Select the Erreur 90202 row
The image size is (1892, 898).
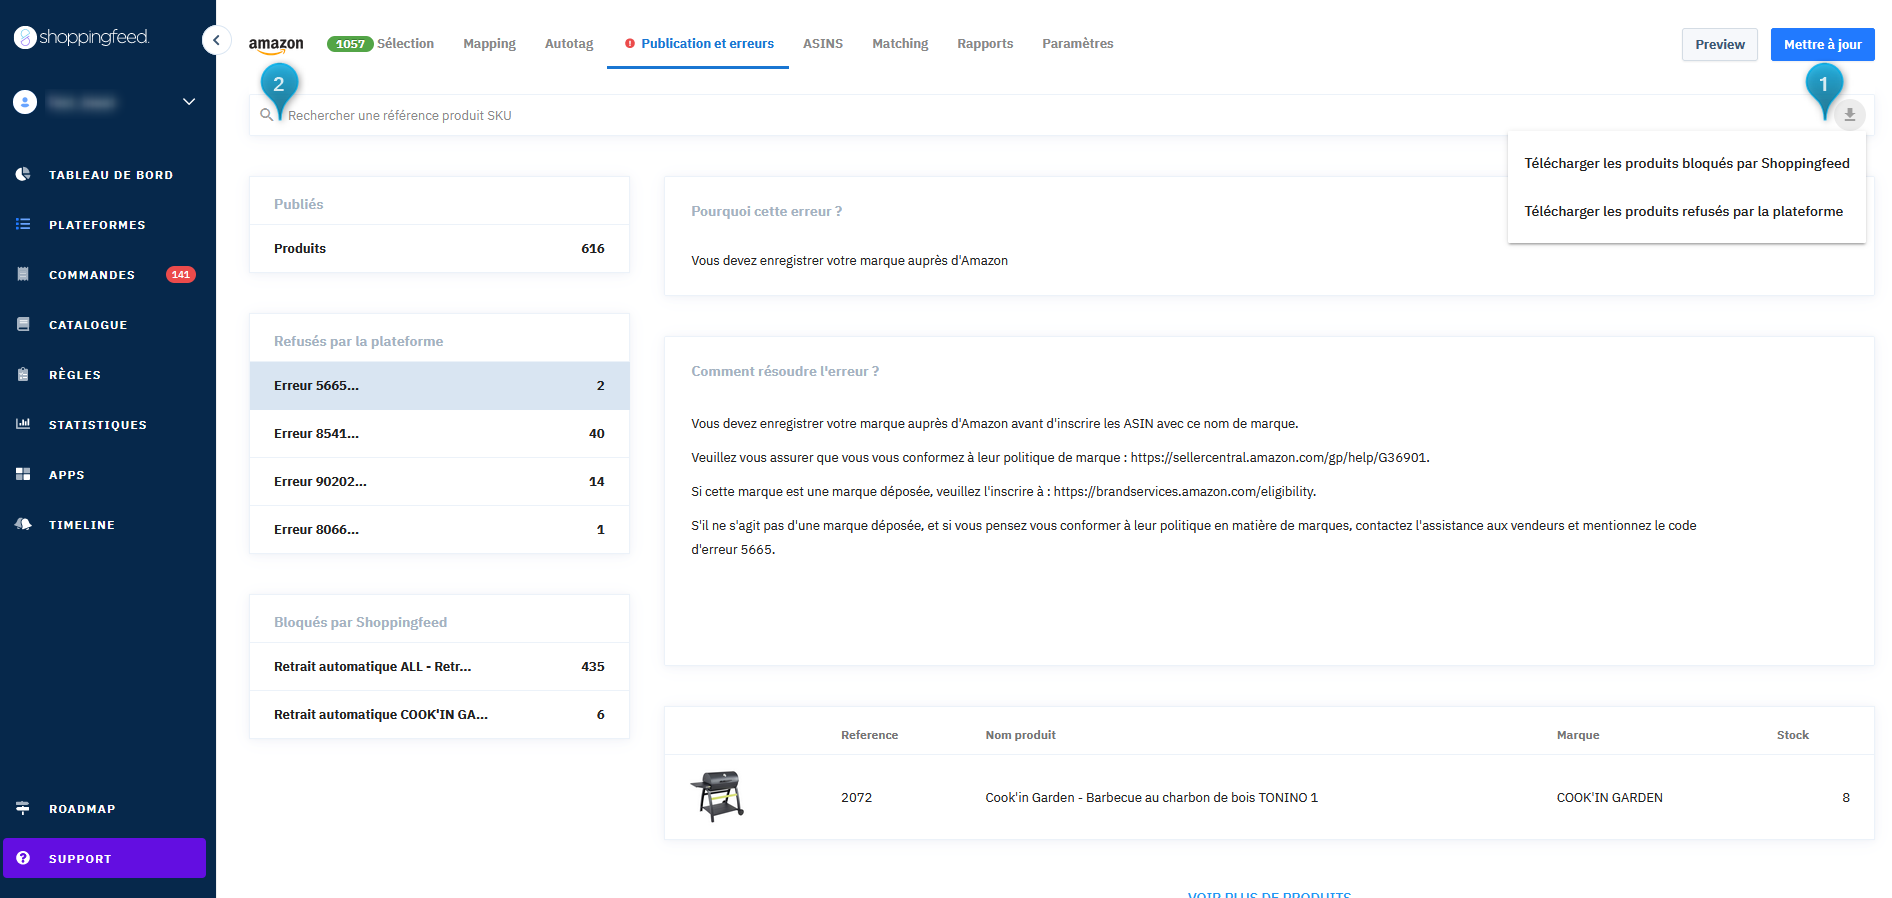click(x=439, y=481)
